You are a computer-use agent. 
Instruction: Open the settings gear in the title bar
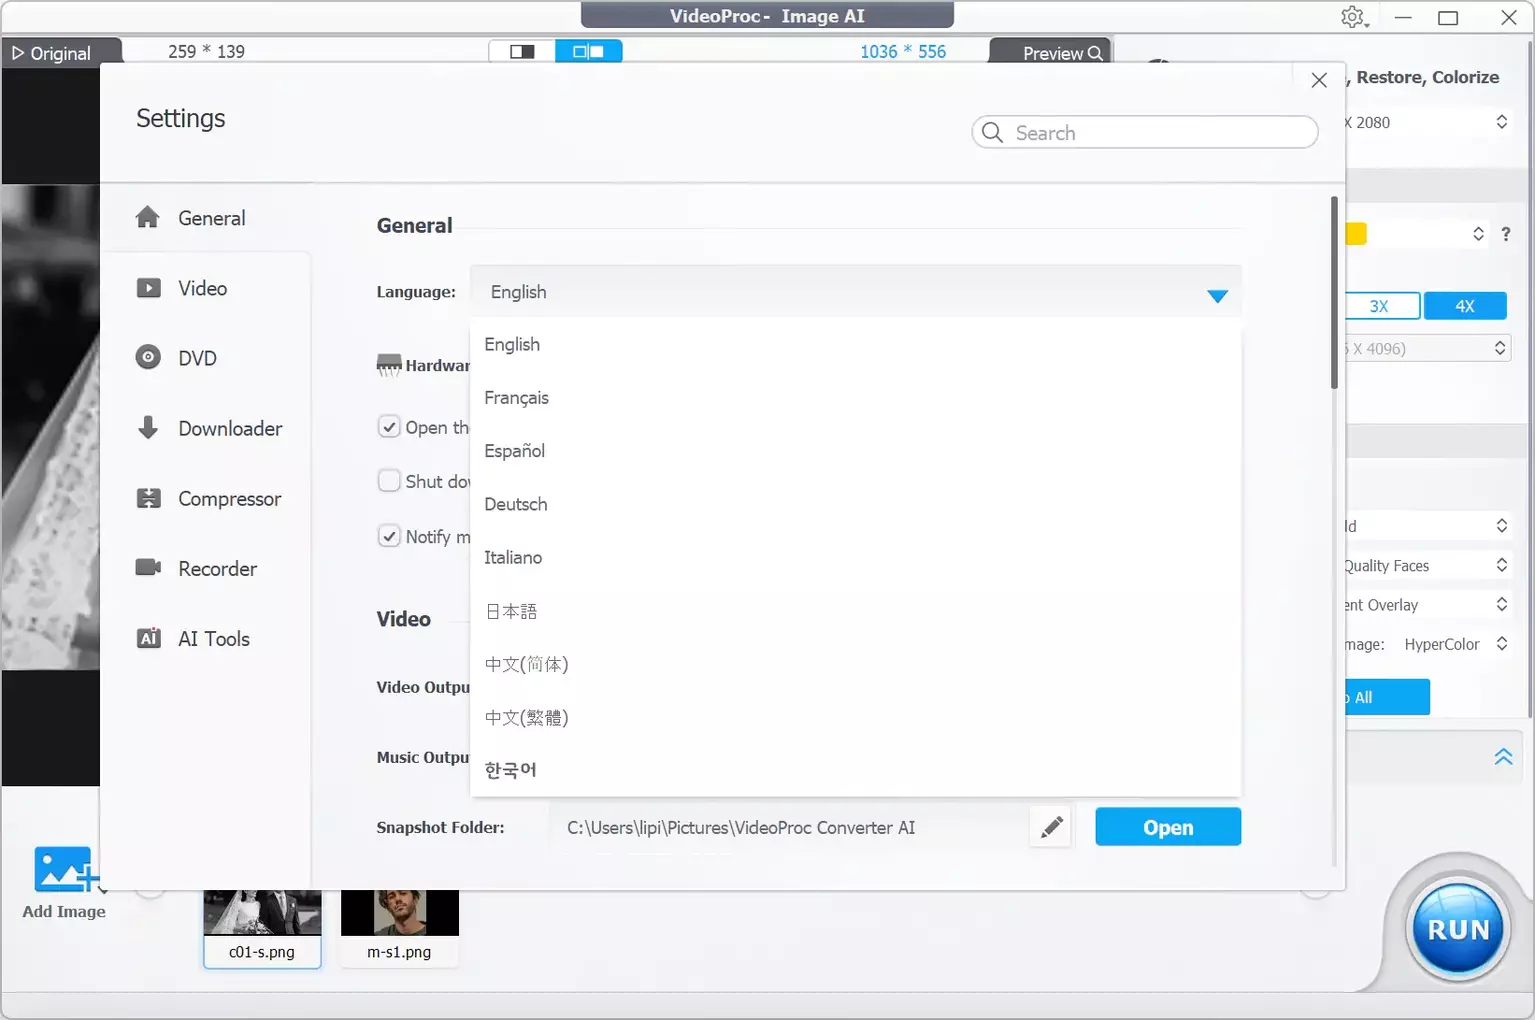pyautogui.click(x=1353, y=17)
